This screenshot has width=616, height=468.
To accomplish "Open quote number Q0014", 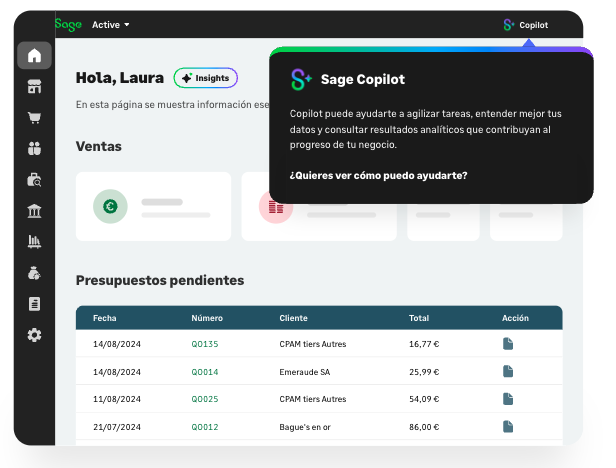I will point(204,371).
